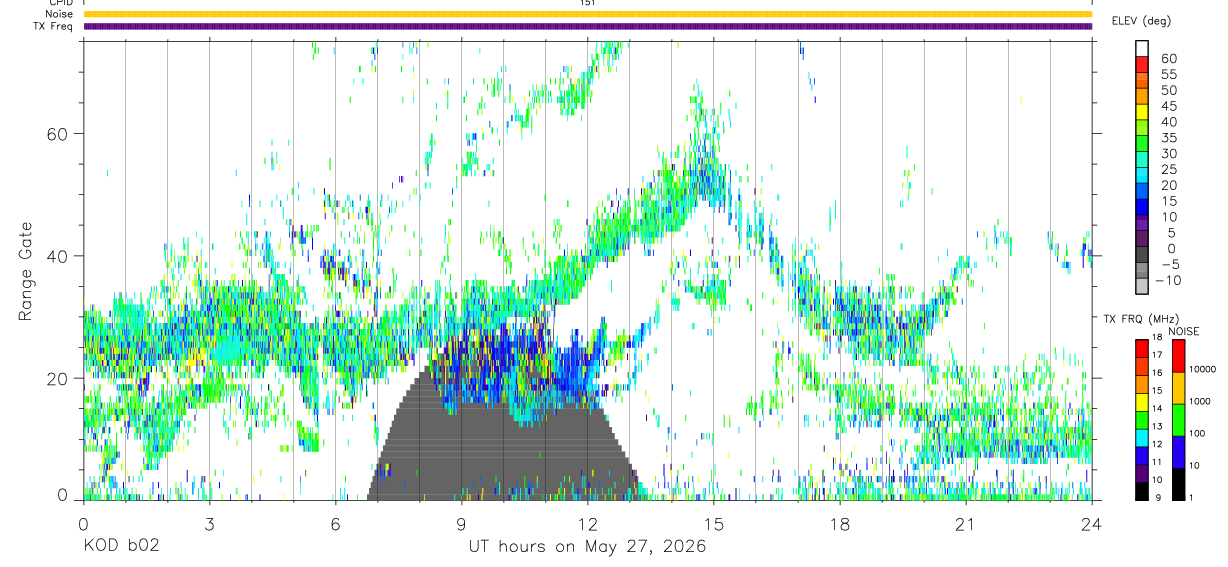Click ELEV legend value 45
This screenshot has height=567, width=1228.
pos(1169,106)
